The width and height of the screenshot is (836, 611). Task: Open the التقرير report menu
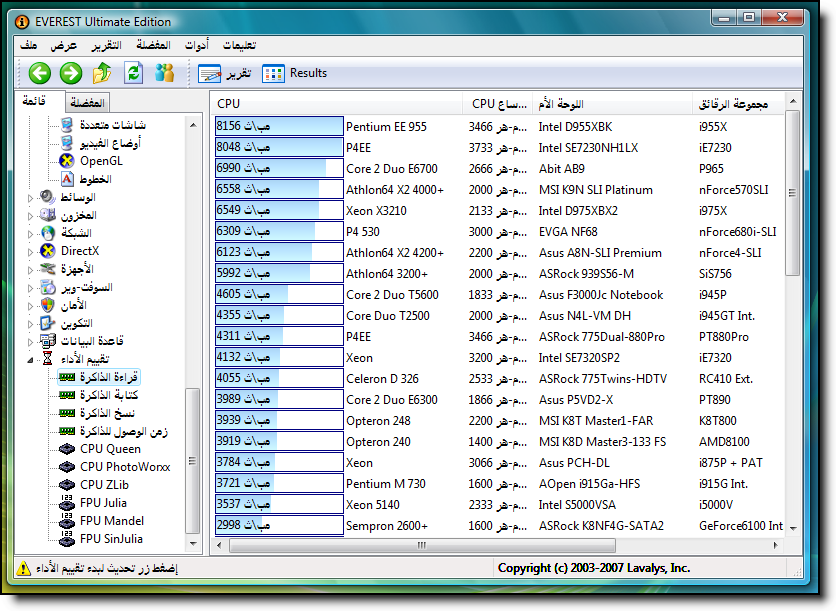pyautogui.click(x=106, y=45)
